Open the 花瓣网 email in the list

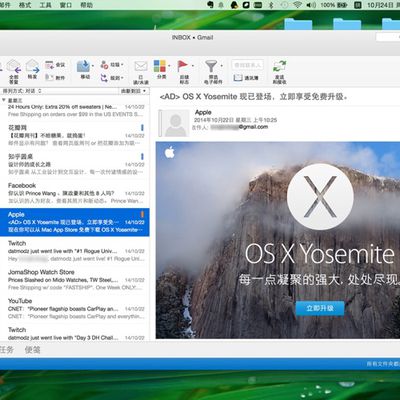(75, 135)
